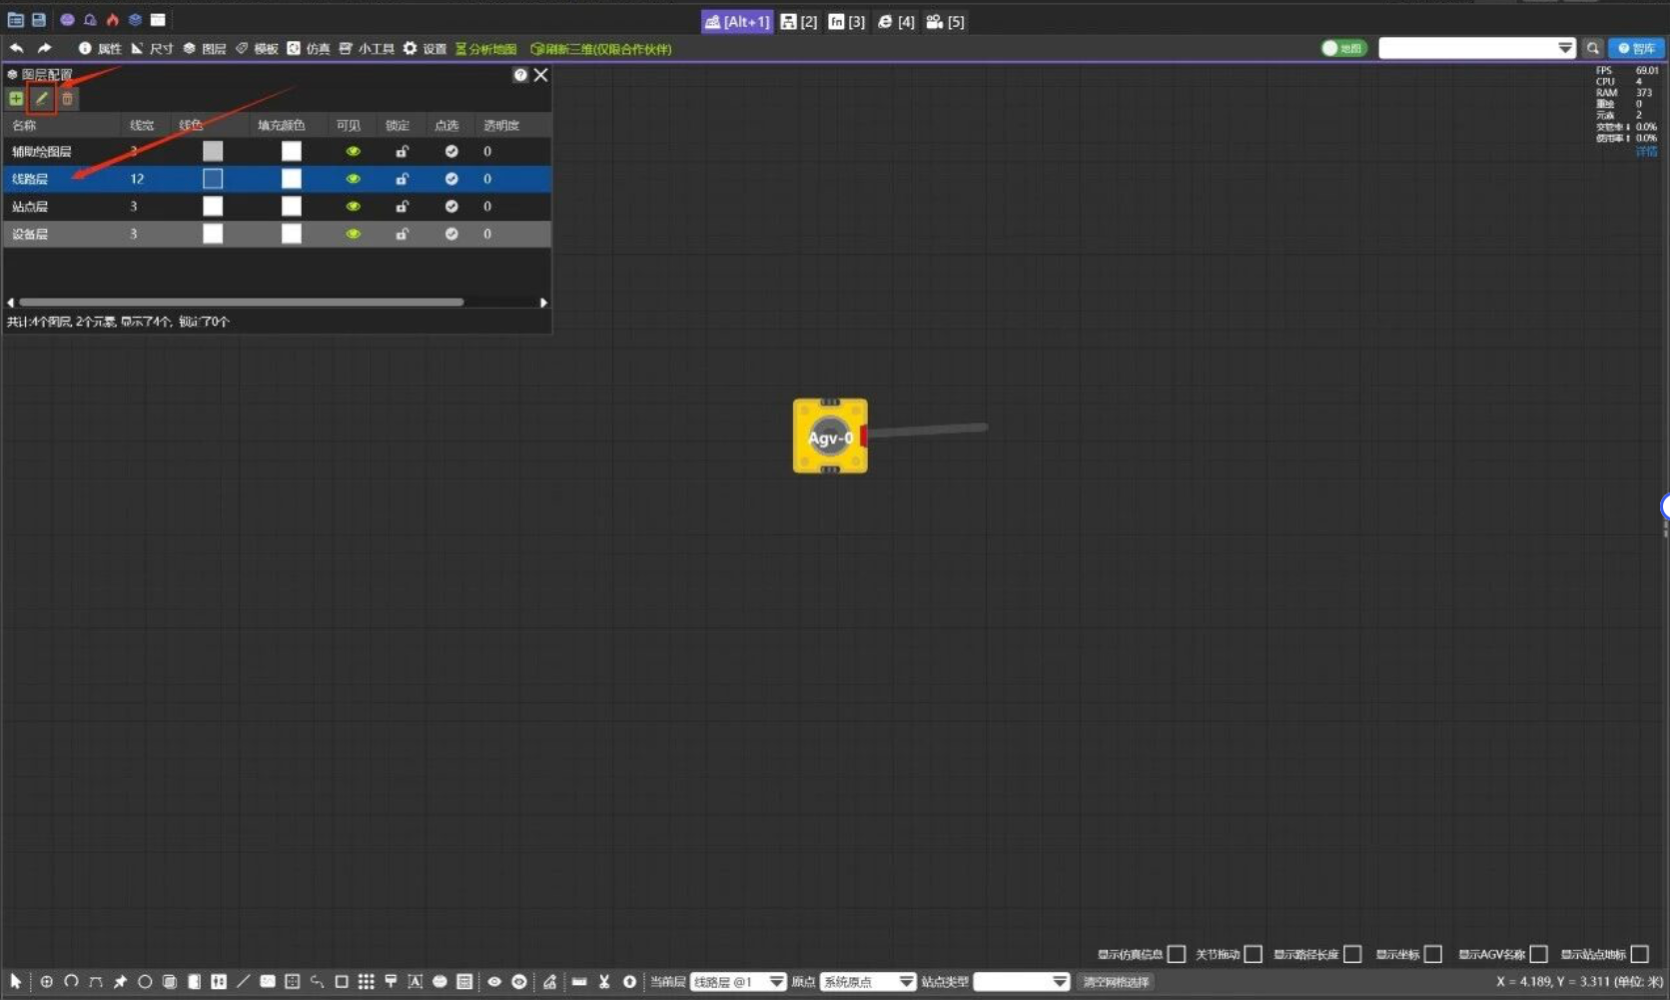Viewport: 1670px width, 1000px height.
Task: Check the 显示坐标 checkbox
Action: (x=1433, y=954)
